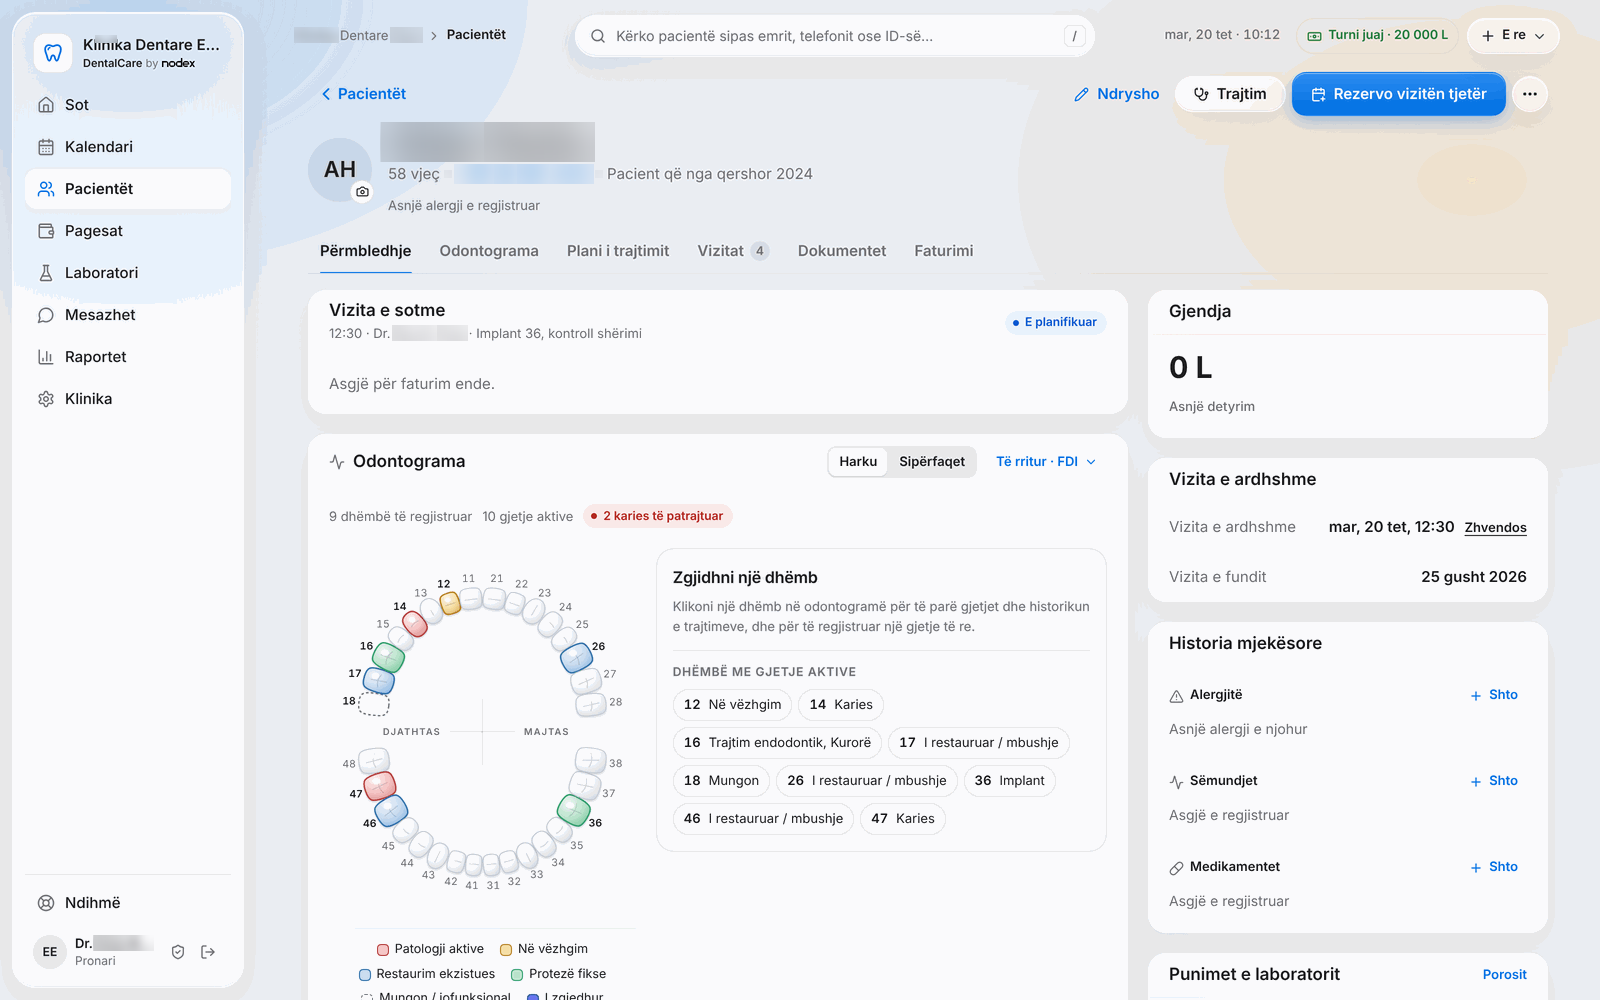Click the DentalCare tooth logo

point(53,52)
